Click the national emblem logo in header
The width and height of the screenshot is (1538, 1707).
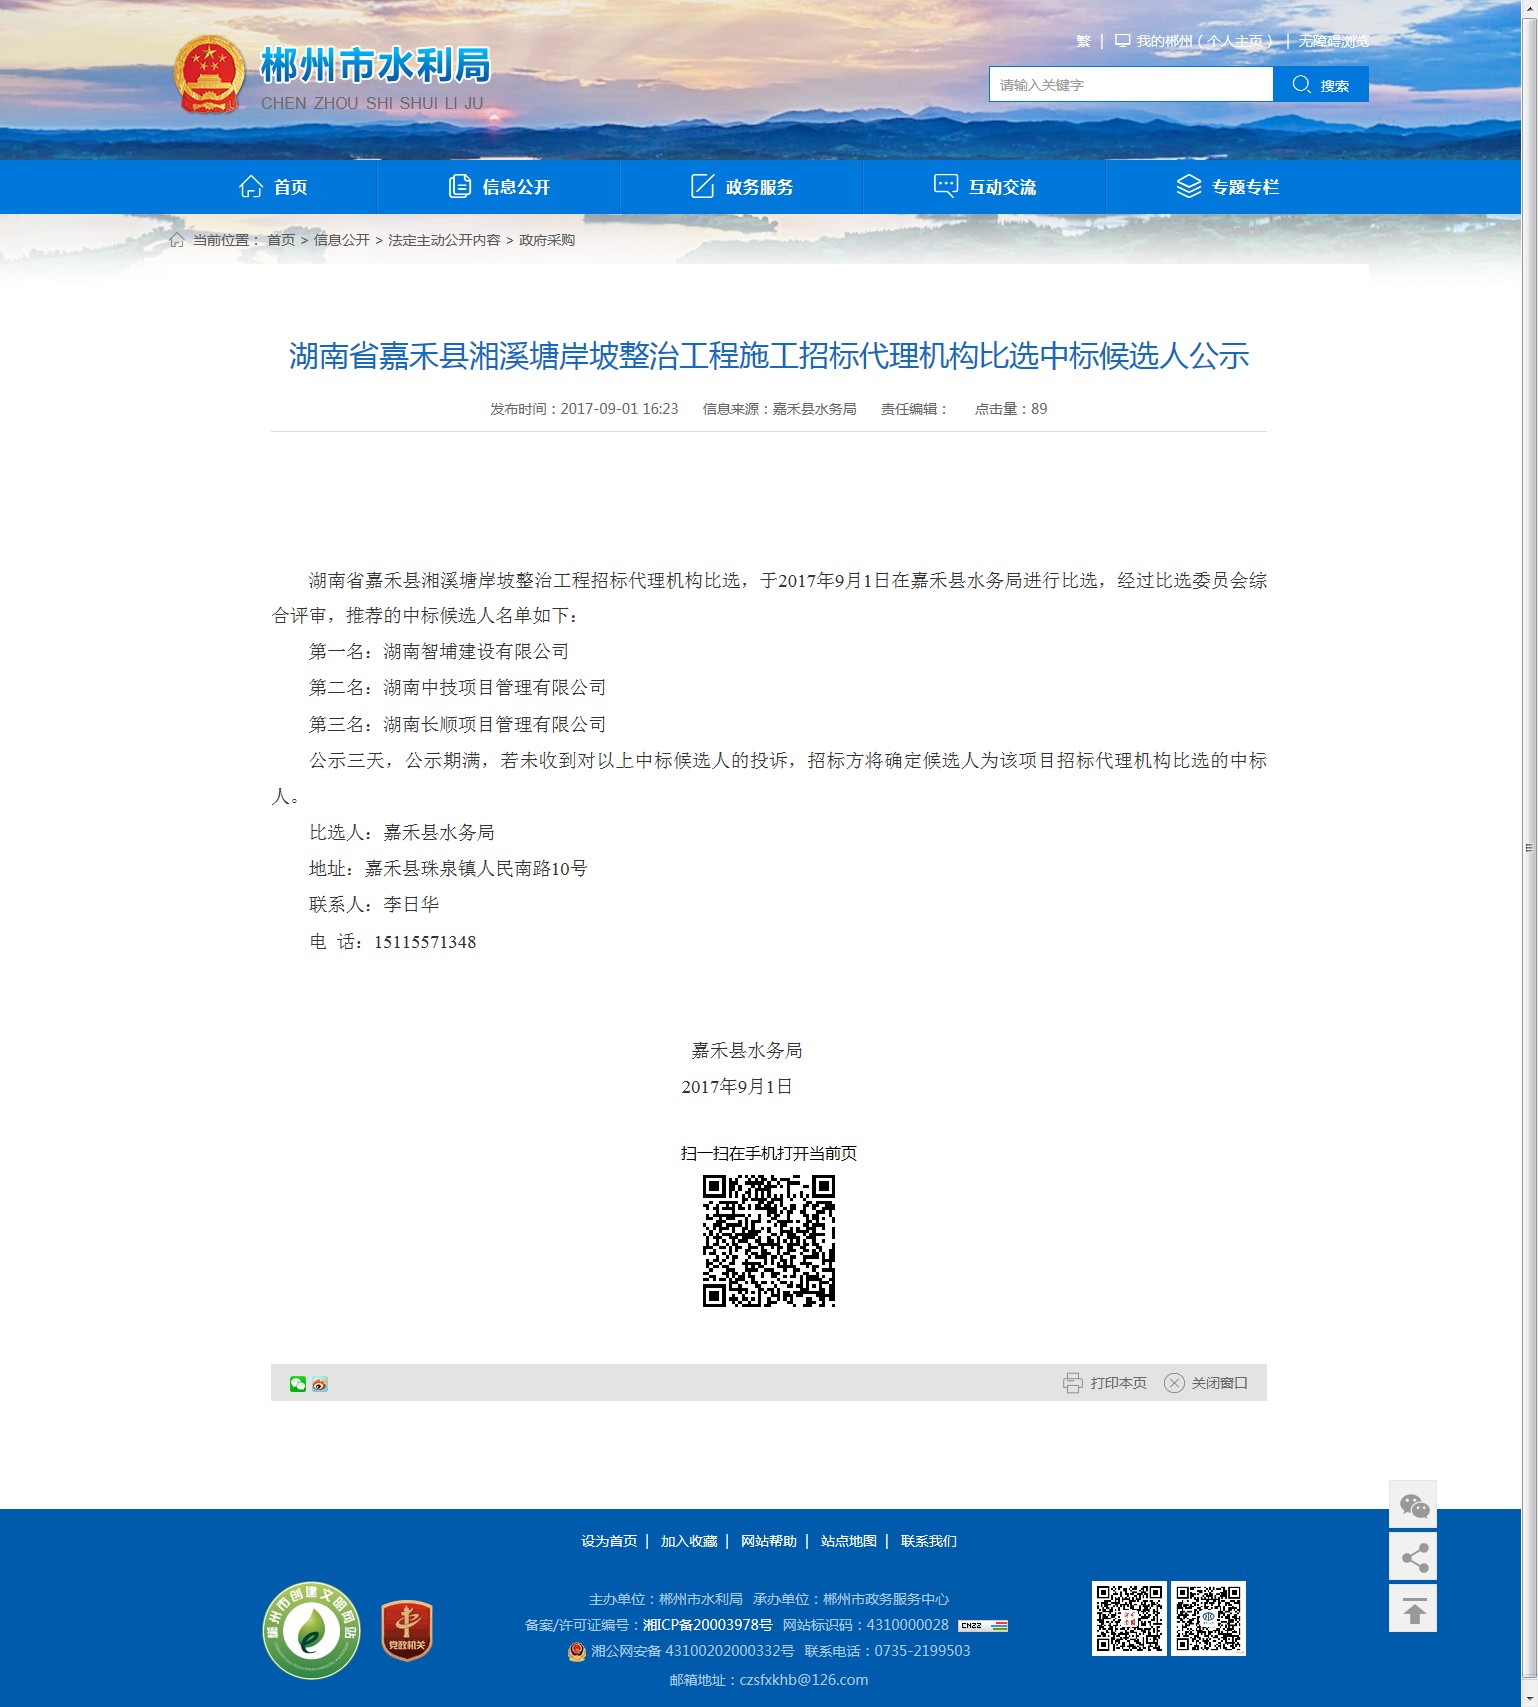coord(209,76)
